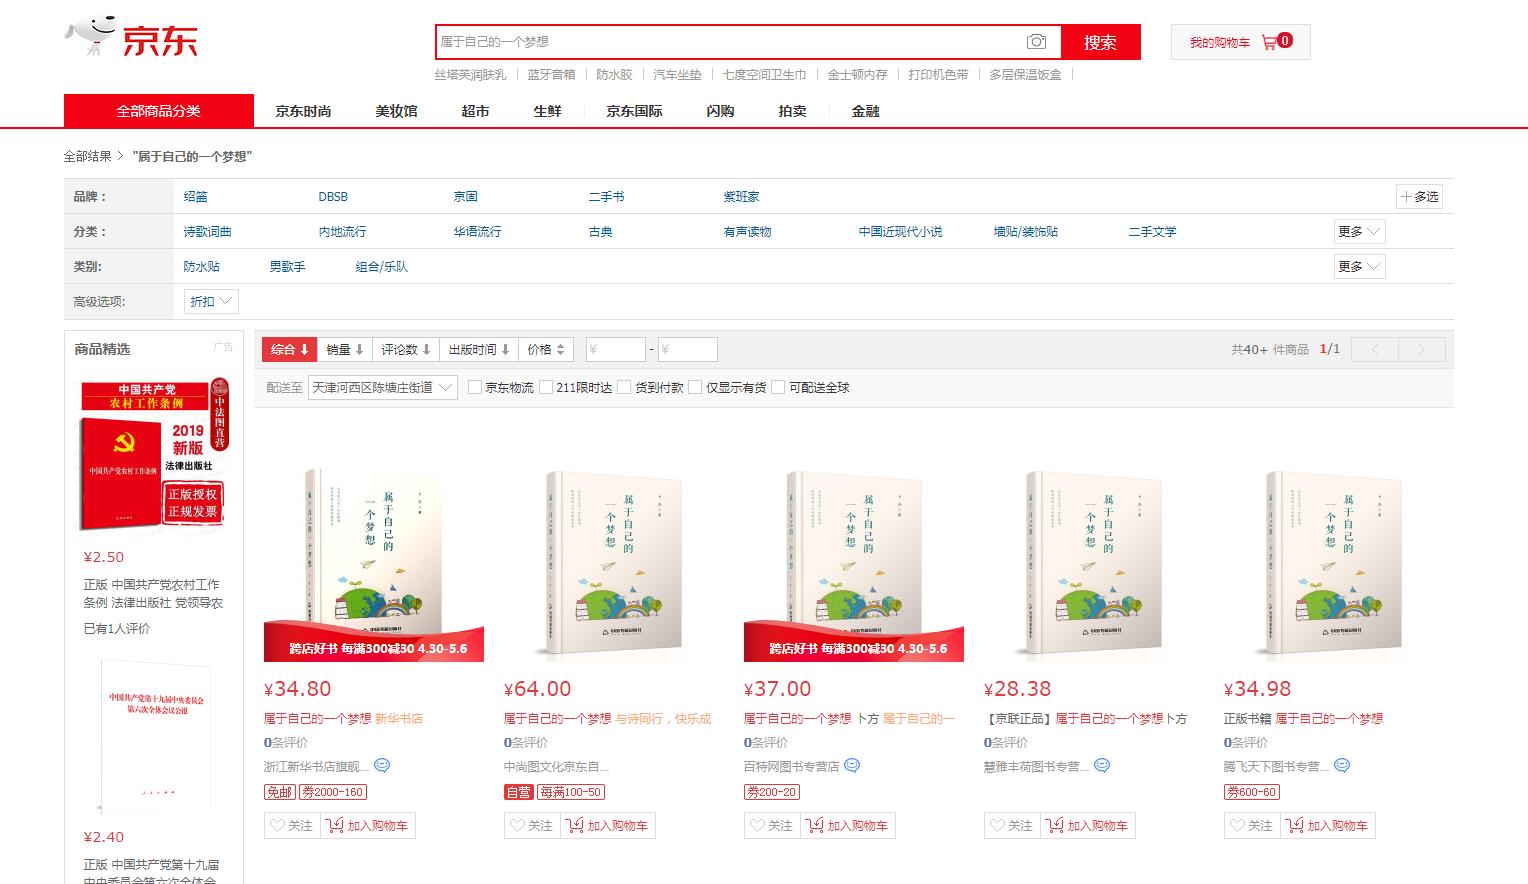Viewport: 1528px width, 884px height.
Task: Go to 生鲜 nav item
Action: [547, 111]
